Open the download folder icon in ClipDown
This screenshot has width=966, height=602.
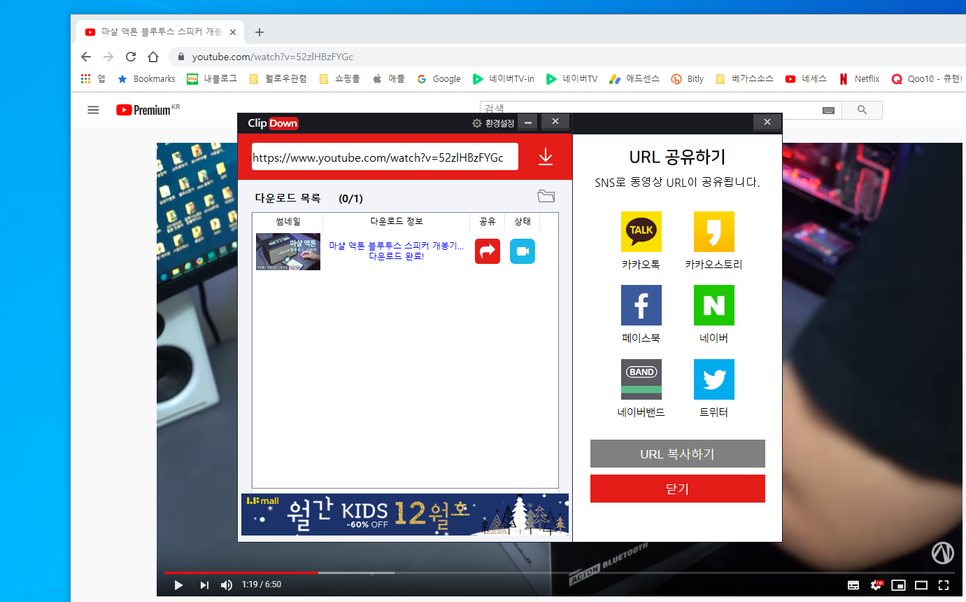(x=546, y=196)
